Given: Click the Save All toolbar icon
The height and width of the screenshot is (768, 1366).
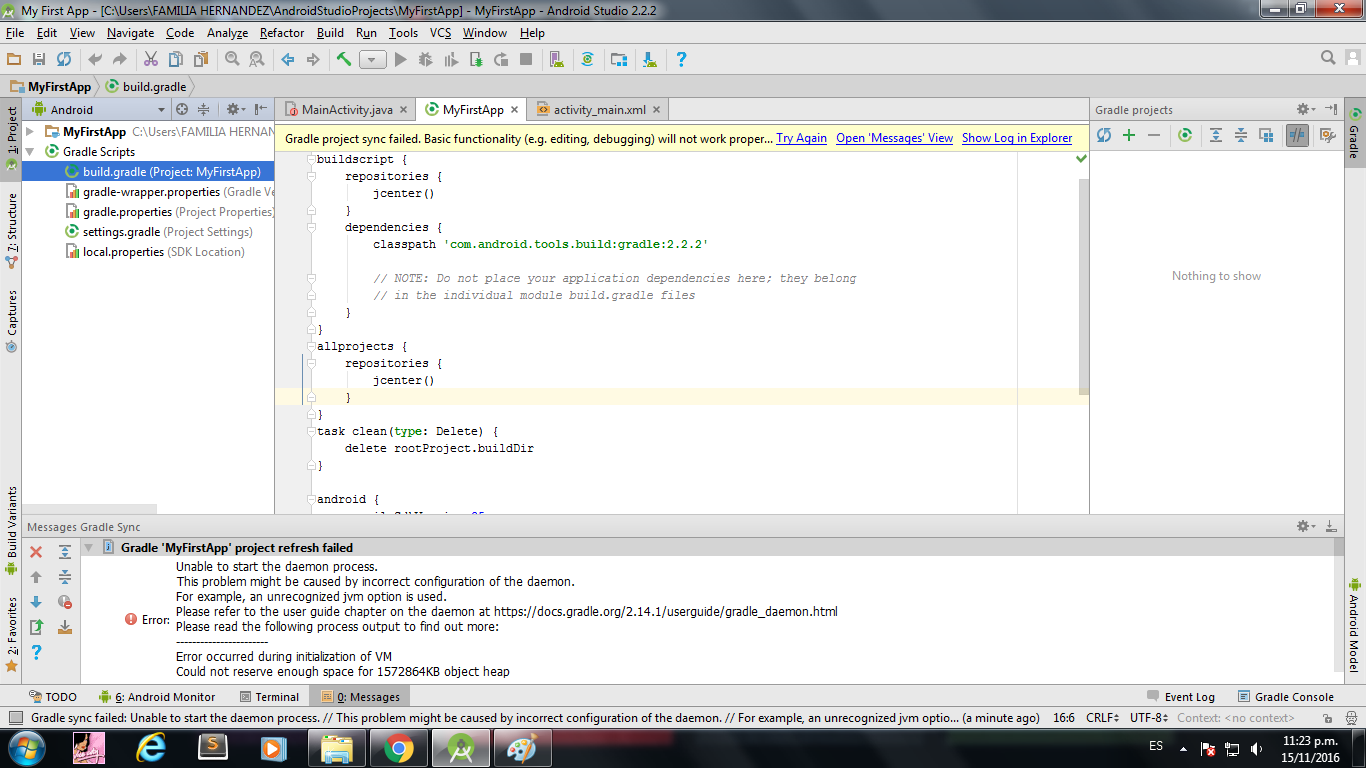Looking at the screenshot, I should coord(39,60).
